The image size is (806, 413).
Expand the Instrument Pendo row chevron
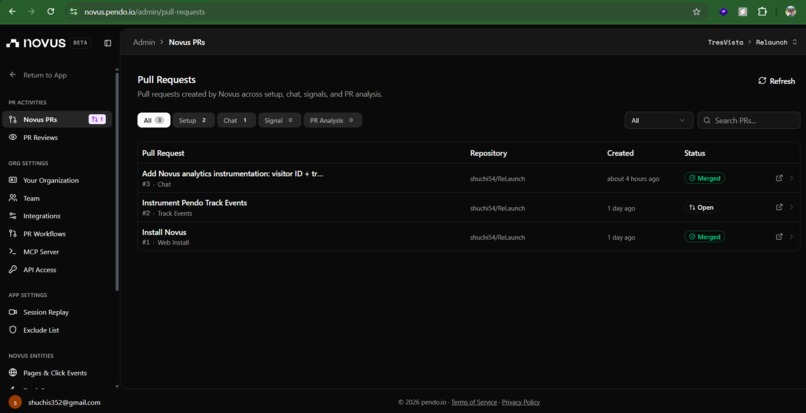791,207
